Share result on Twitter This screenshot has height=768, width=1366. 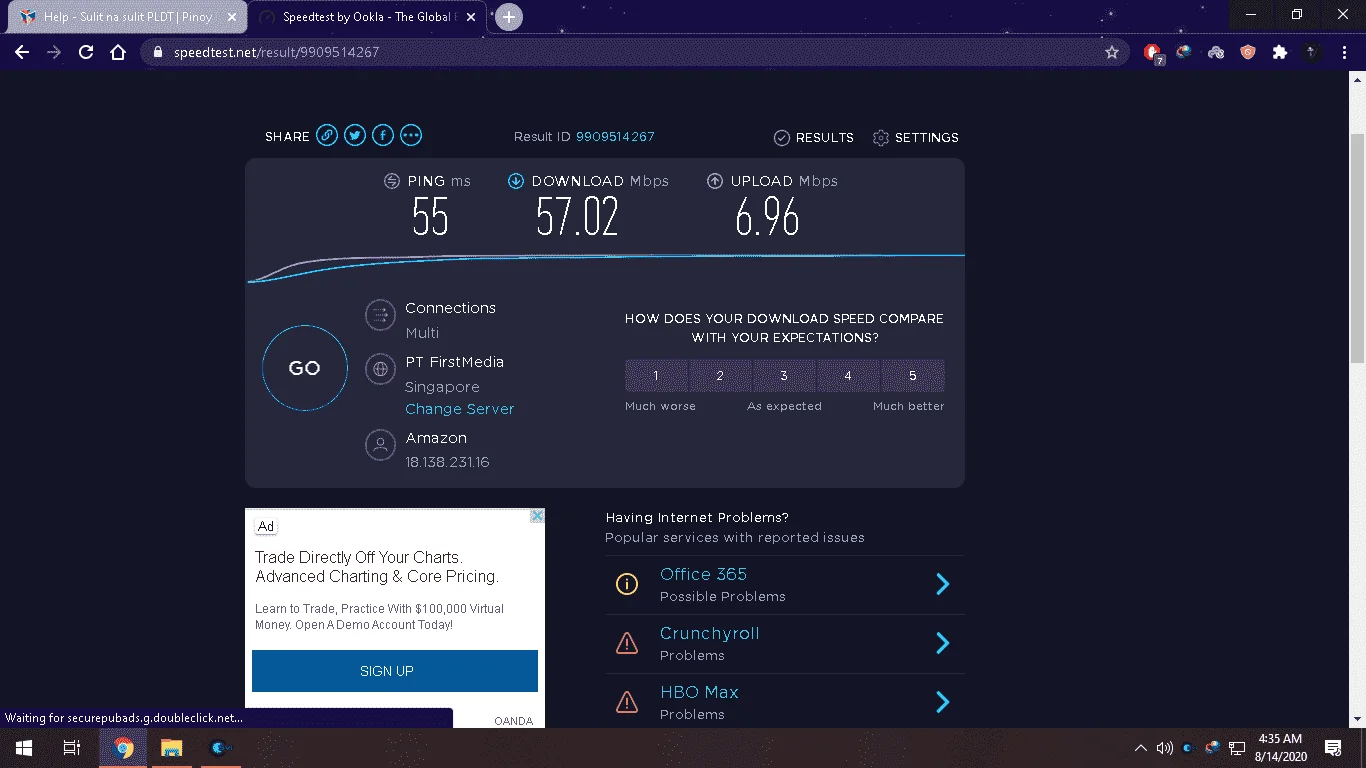tap(355, 136)
